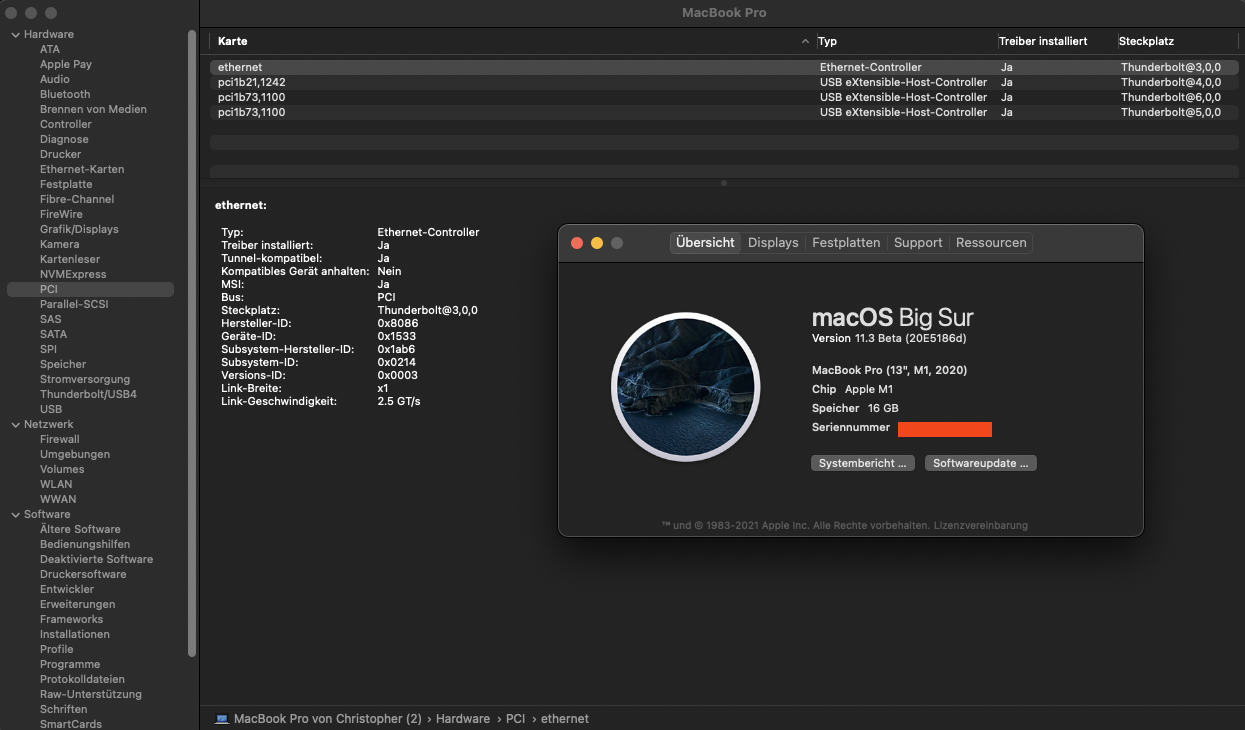Select Frameworks in sidebar

pos(71,619)
